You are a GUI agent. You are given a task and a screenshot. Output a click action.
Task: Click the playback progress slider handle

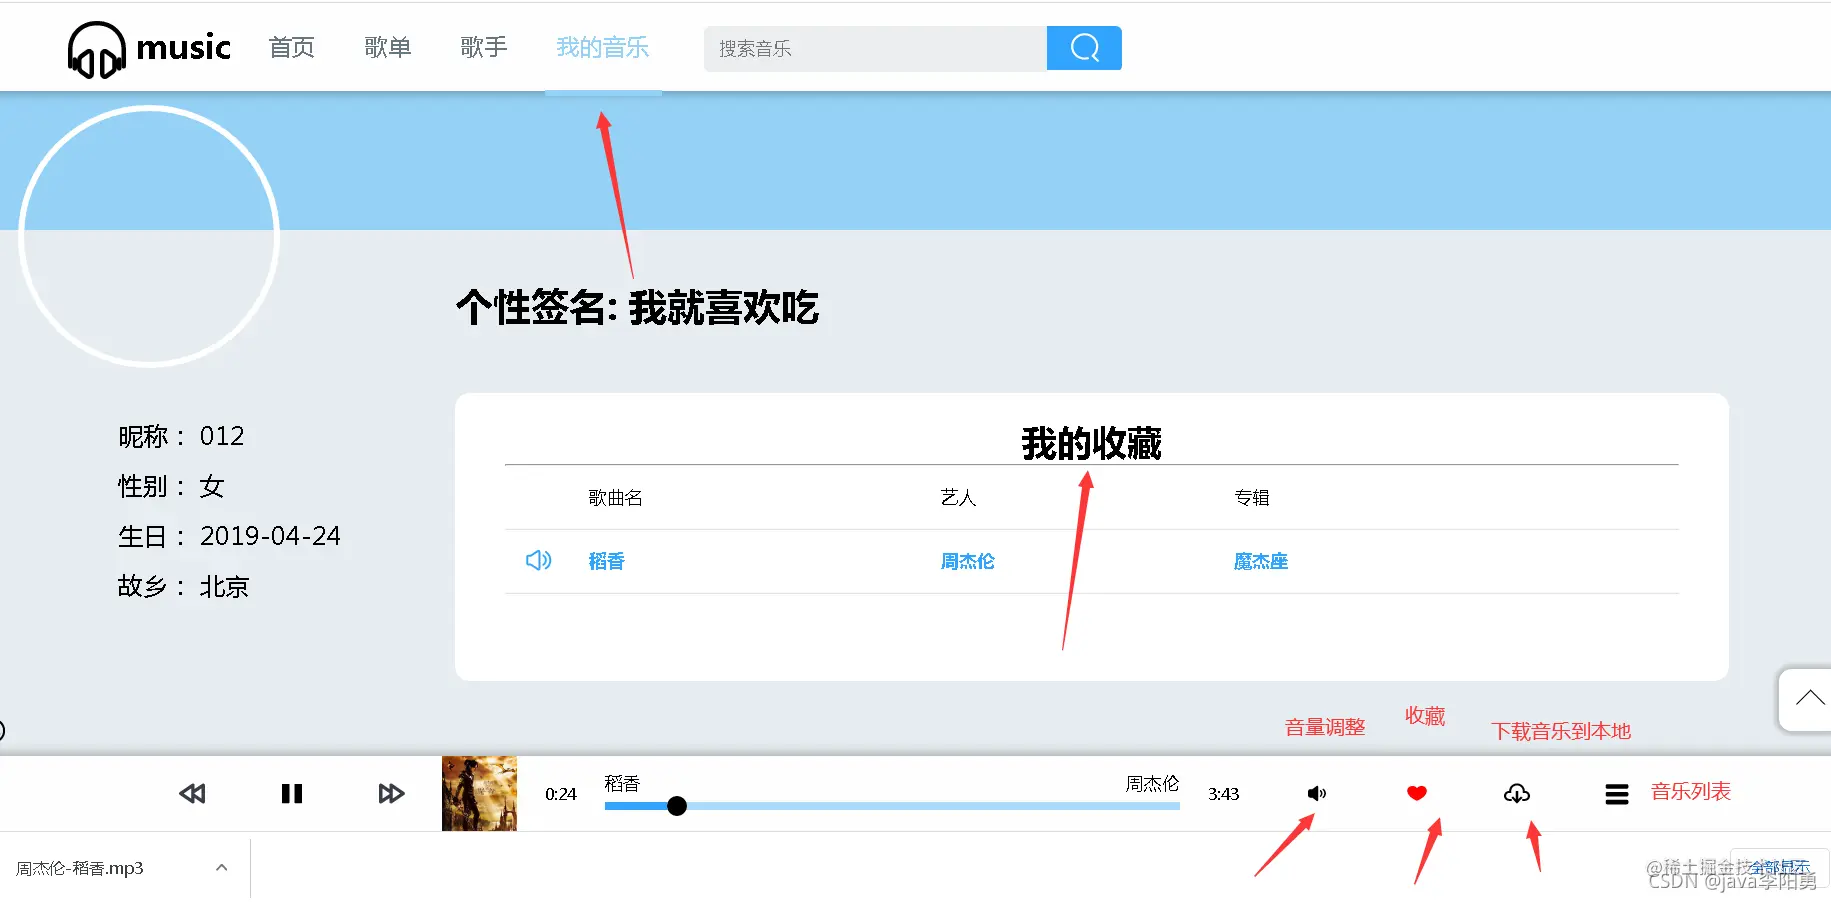677,806
